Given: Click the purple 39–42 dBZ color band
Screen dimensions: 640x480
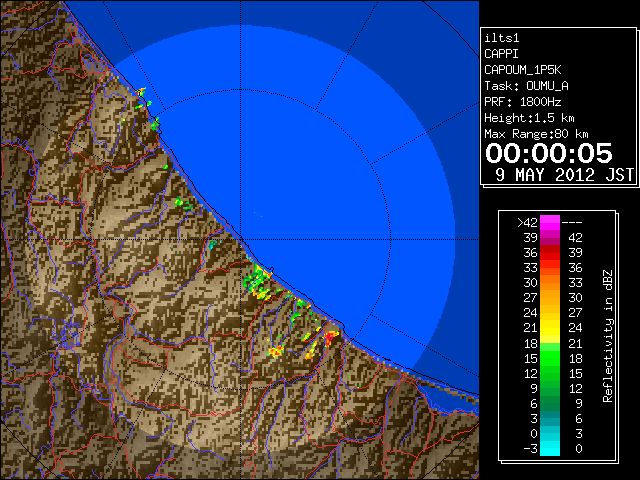Looking at the screenshot, I should (x=550, y=238).
